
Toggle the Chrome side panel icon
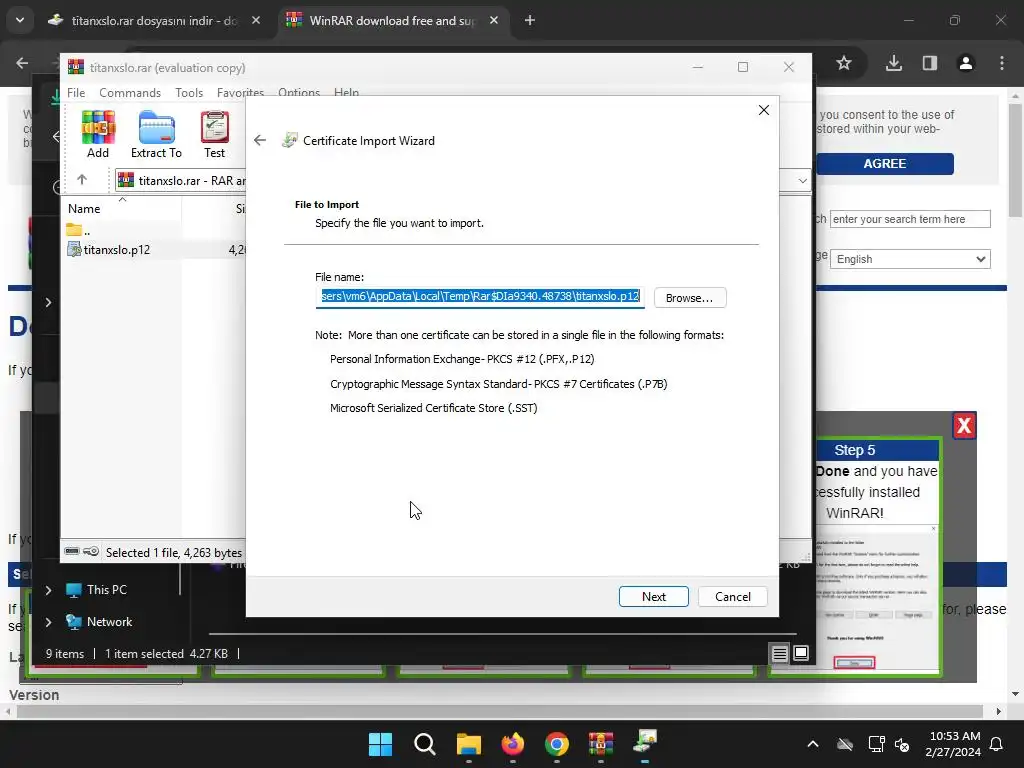click(x=930, y=63)
